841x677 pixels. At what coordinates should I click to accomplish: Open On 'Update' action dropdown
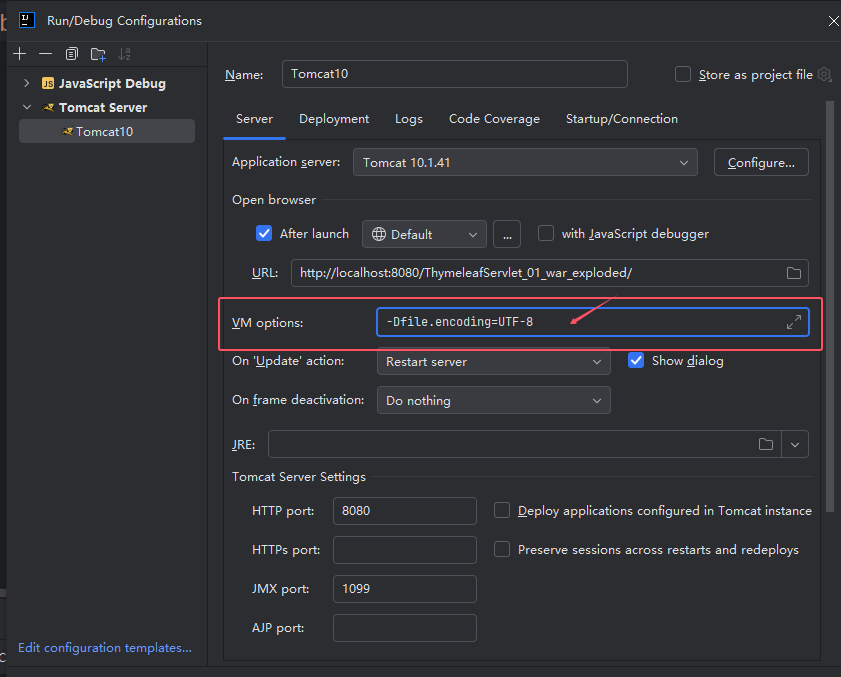pos(493,362)
